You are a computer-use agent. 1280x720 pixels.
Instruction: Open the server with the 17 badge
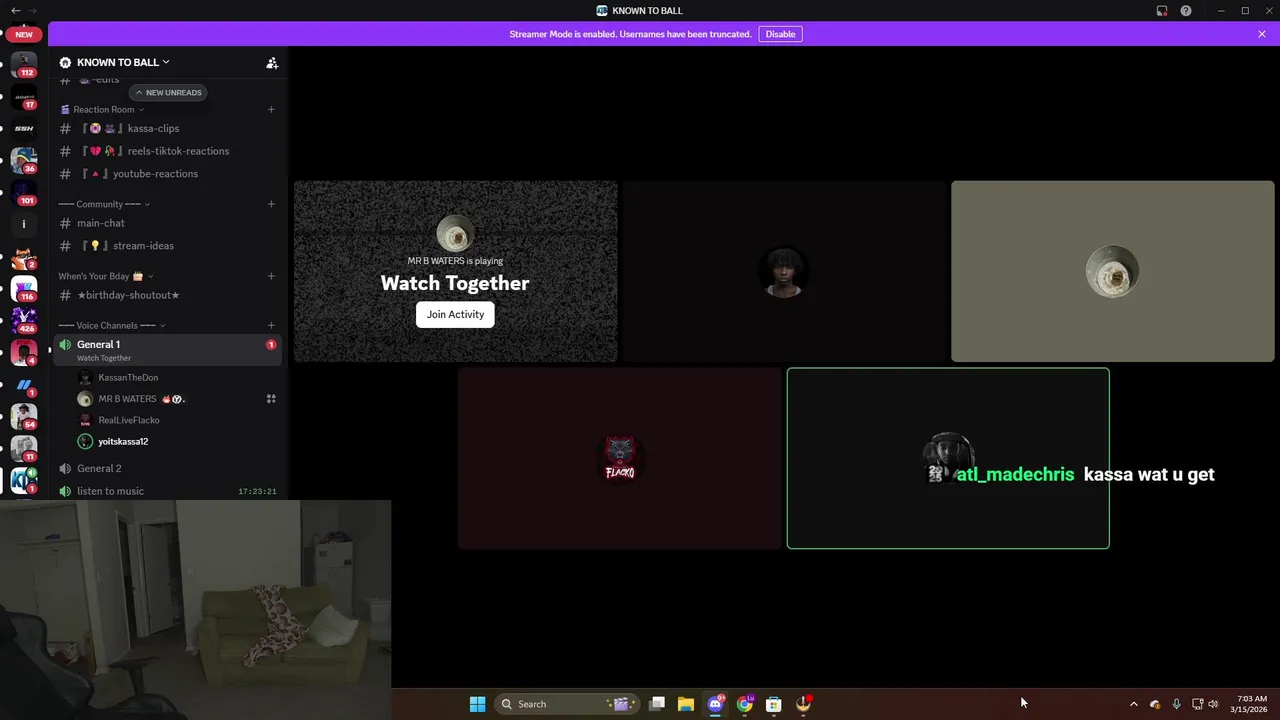pyautogui.click(x=24, y=97)
